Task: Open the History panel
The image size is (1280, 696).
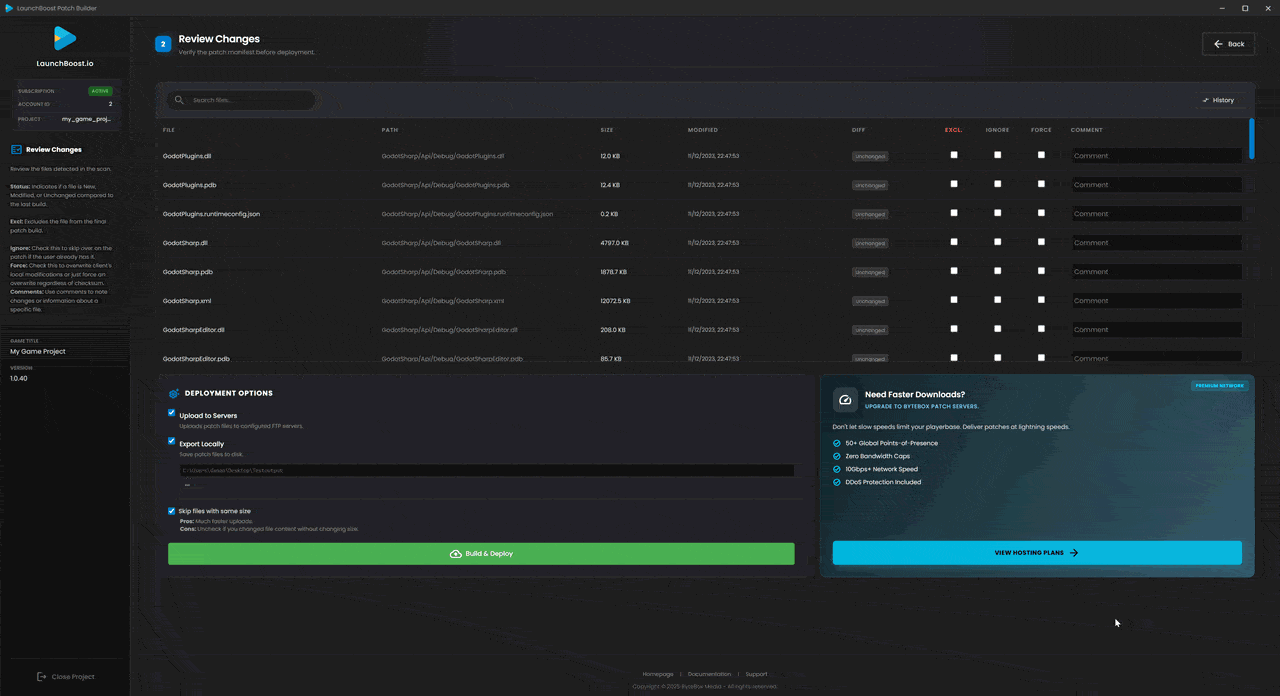Action: coord(1218,100)
